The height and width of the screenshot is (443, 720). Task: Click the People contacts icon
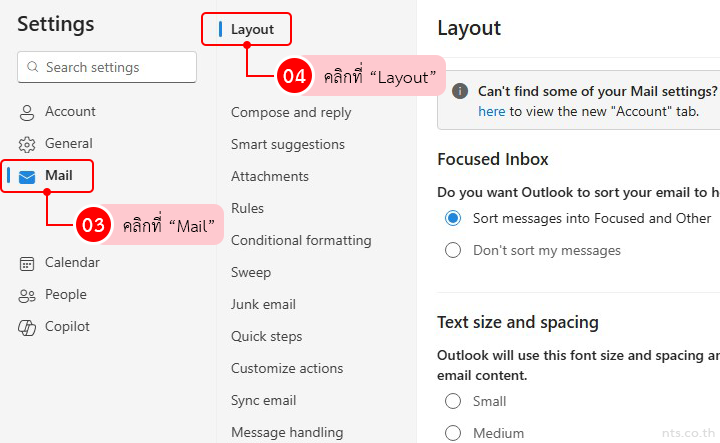(27, 296)
